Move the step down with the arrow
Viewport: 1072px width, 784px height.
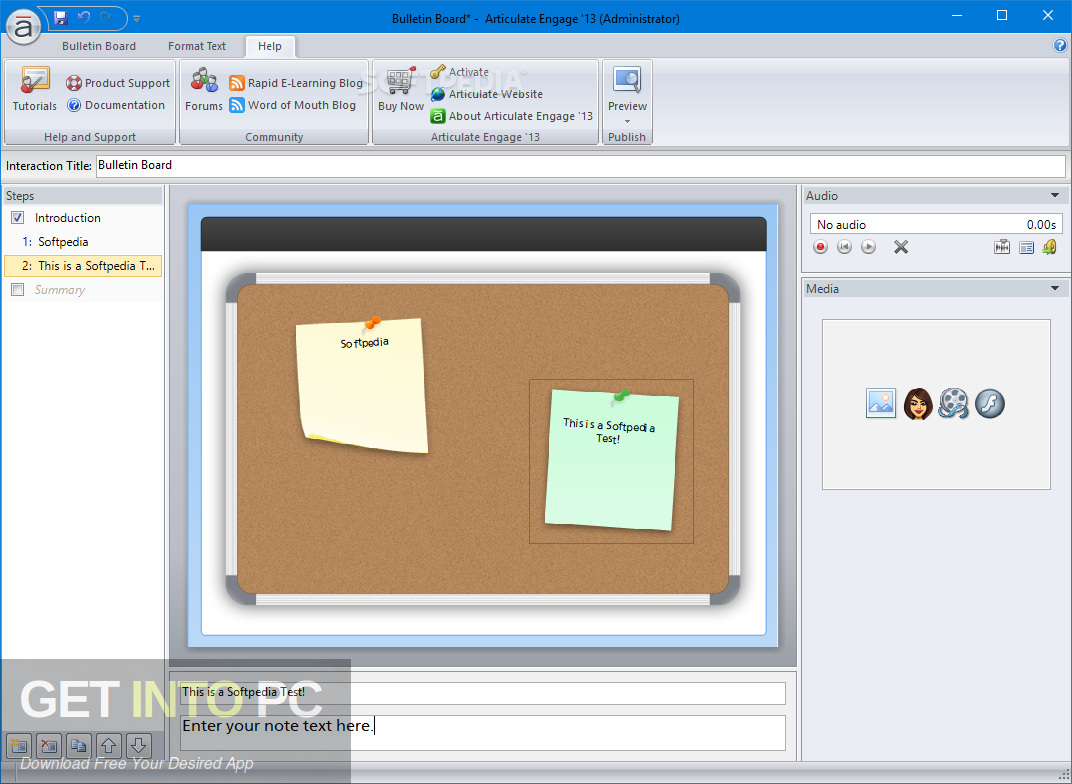[x=139, y=745]
